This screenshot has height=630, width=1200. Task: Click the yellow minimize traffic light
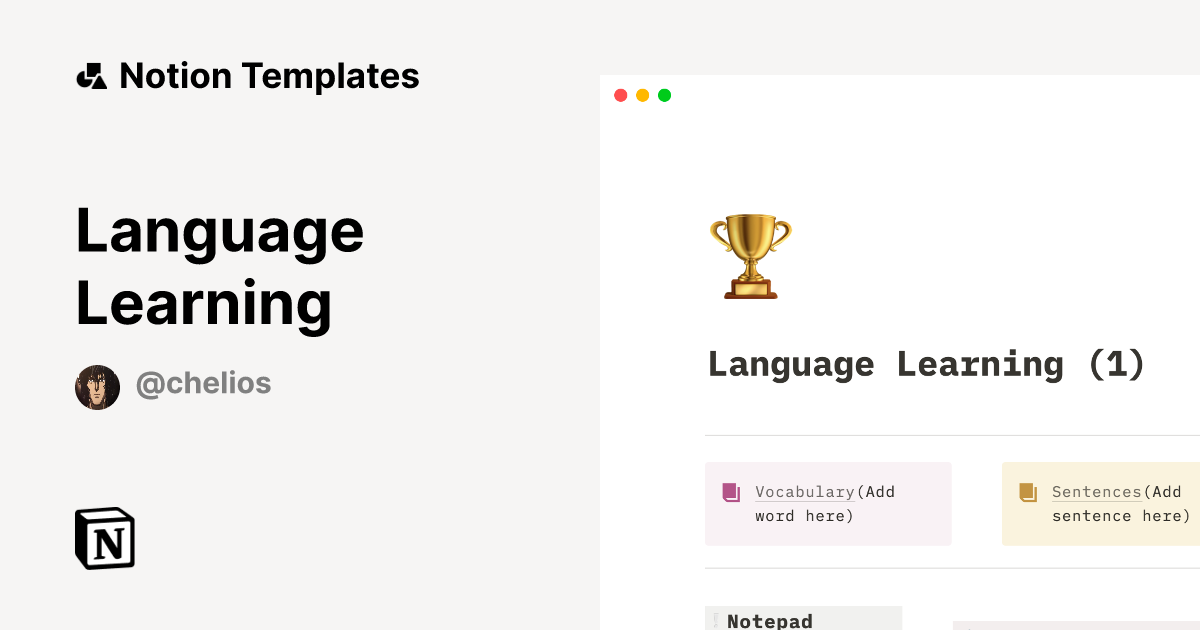click(x=642, y=95)
